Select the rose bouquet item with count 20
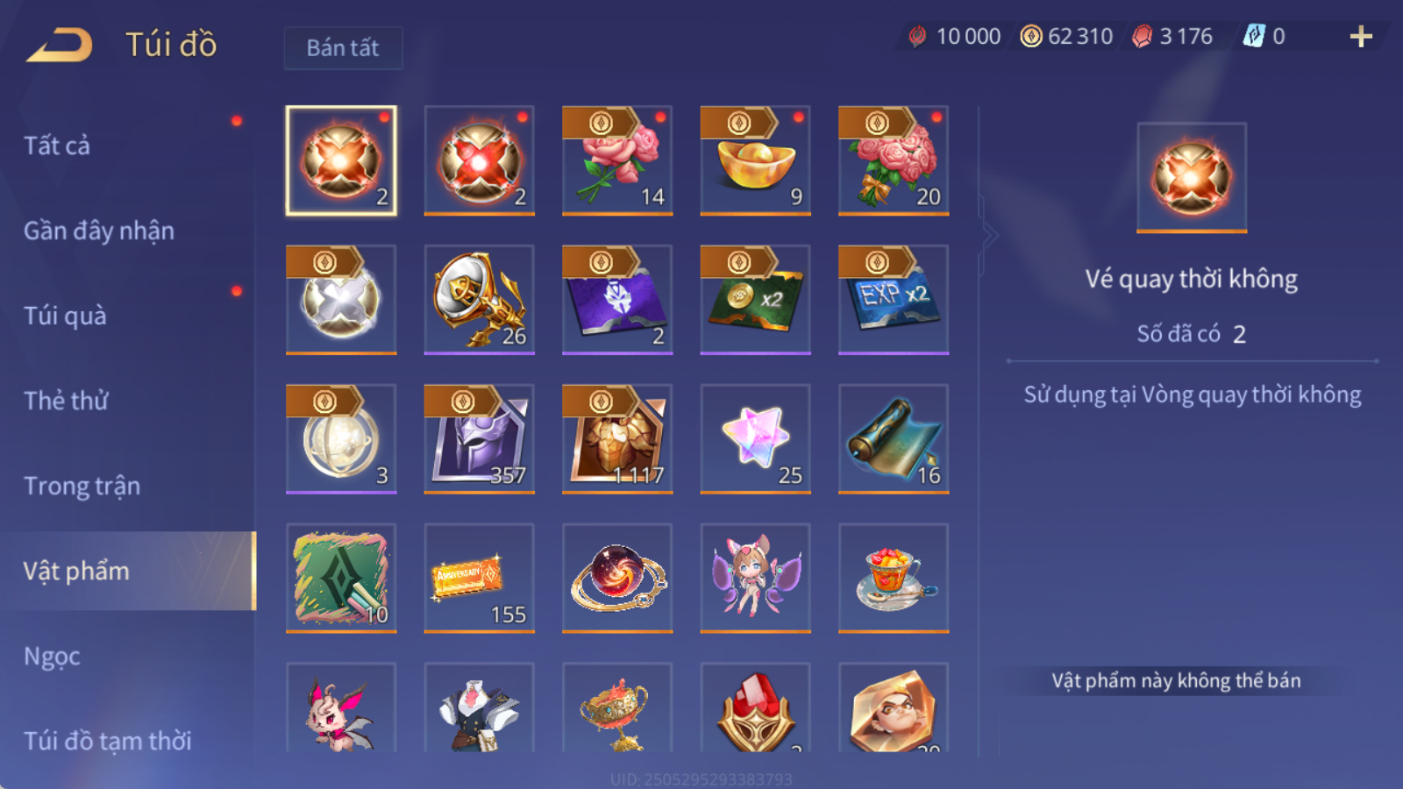Viewport: 1403px width, 789px height. (893, 161)
